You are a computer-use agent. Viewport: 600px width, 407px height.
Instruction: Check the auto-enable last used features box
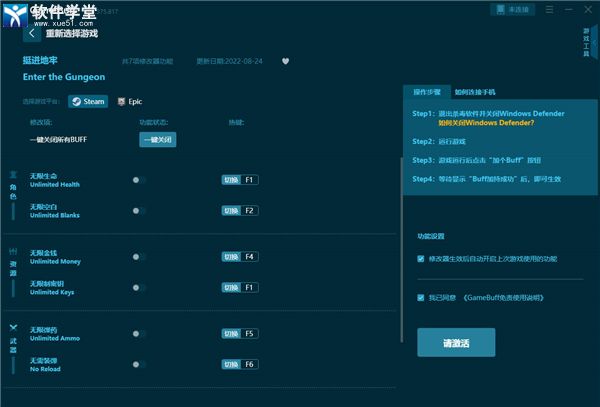click(421, 258)
